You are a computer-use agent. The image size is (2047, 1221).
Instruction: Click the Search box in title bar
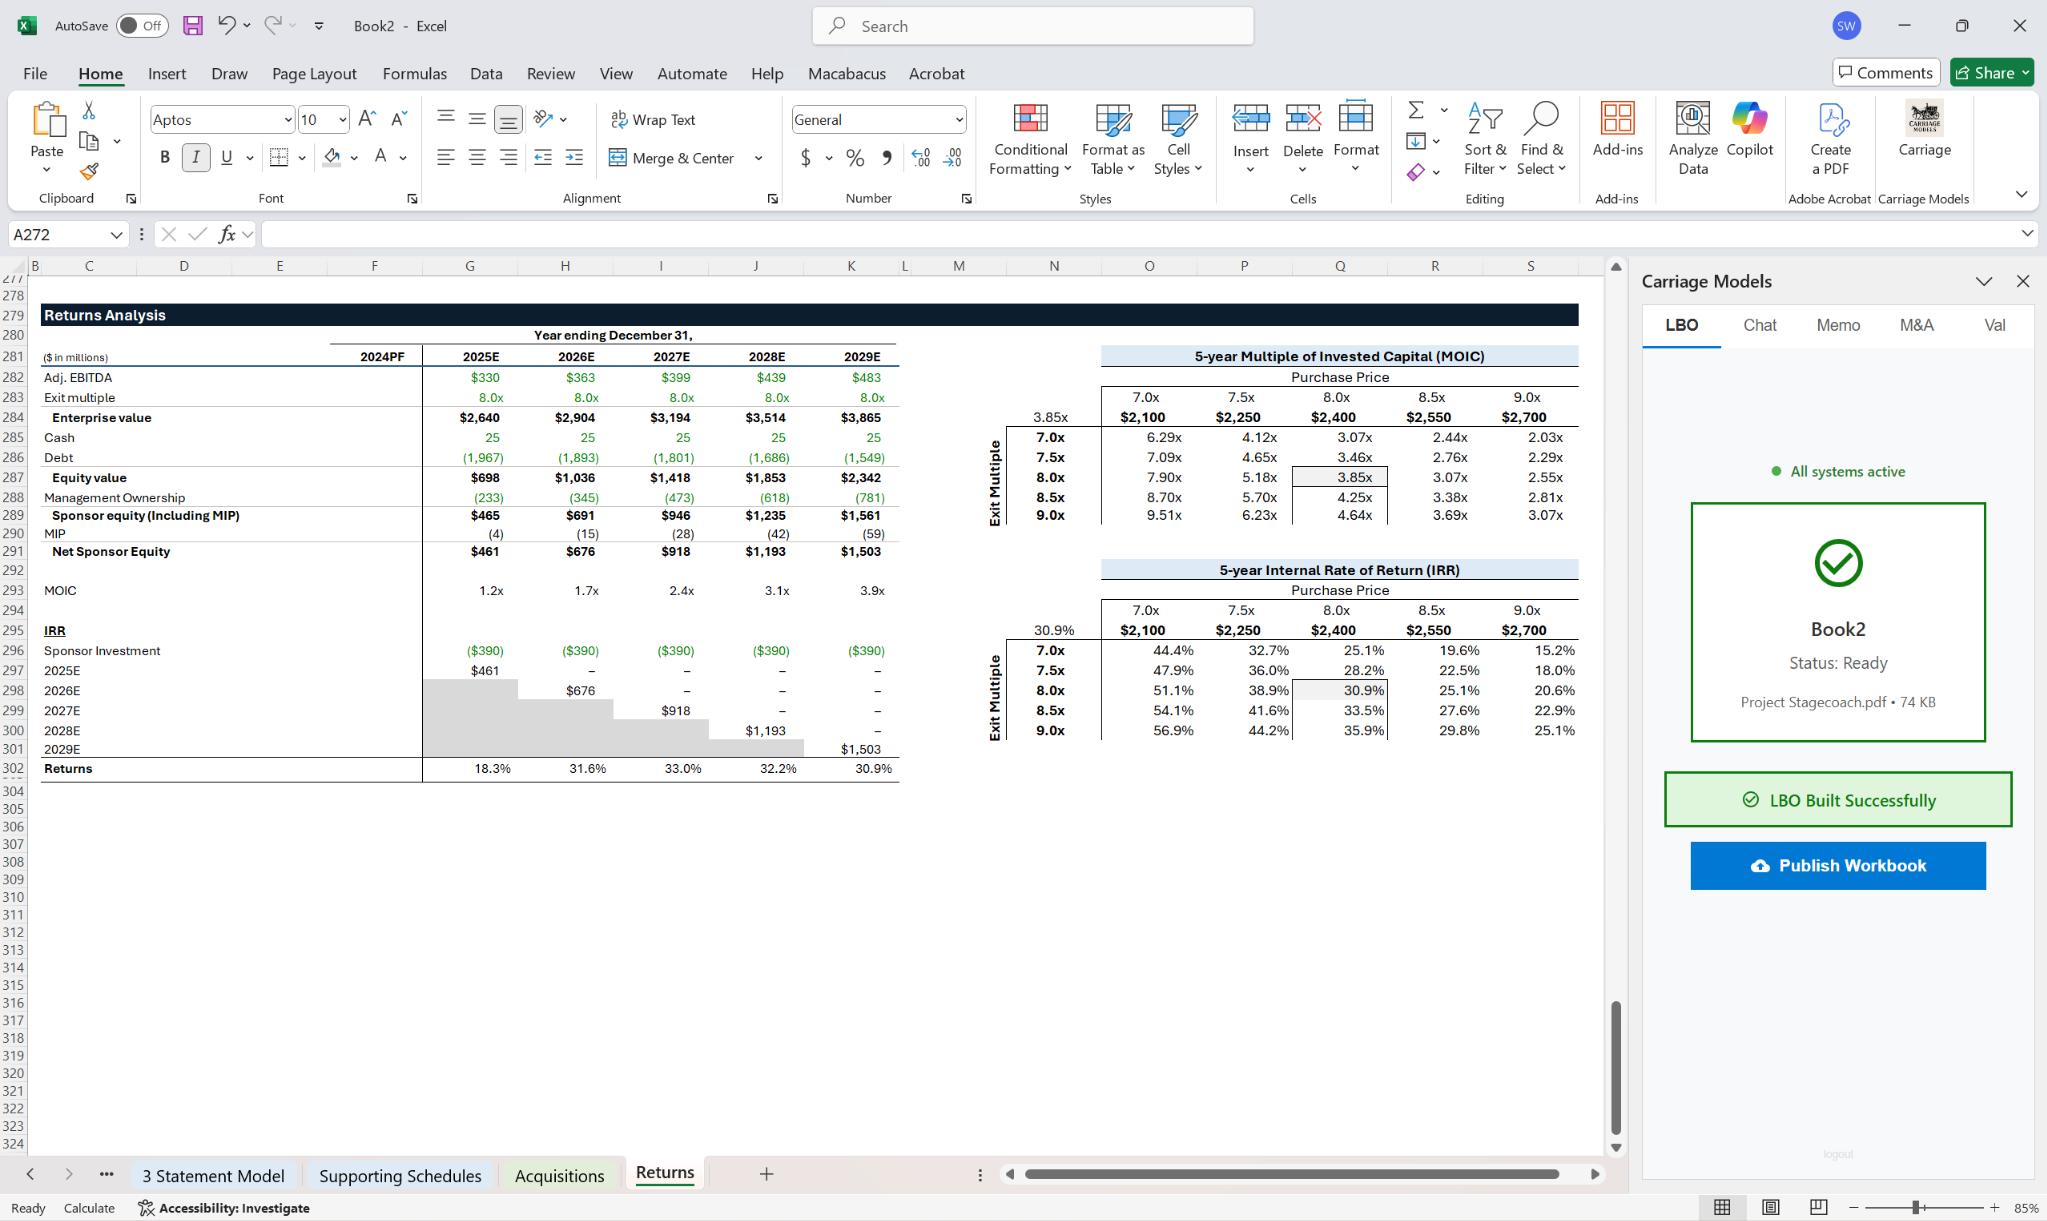click(1033, 26)
